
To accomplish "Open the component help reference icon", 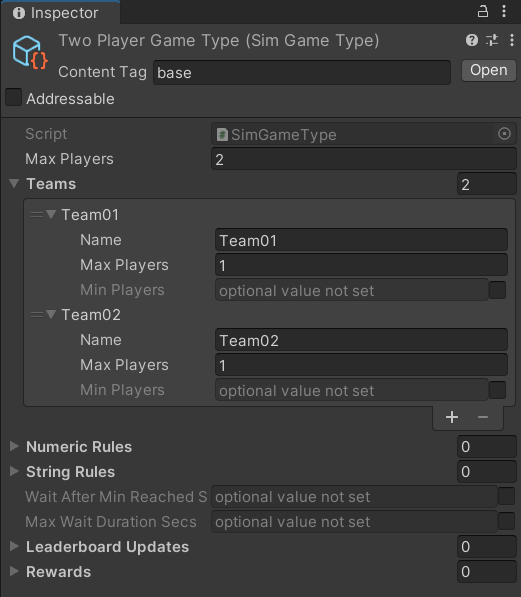I will pos(472,40).
